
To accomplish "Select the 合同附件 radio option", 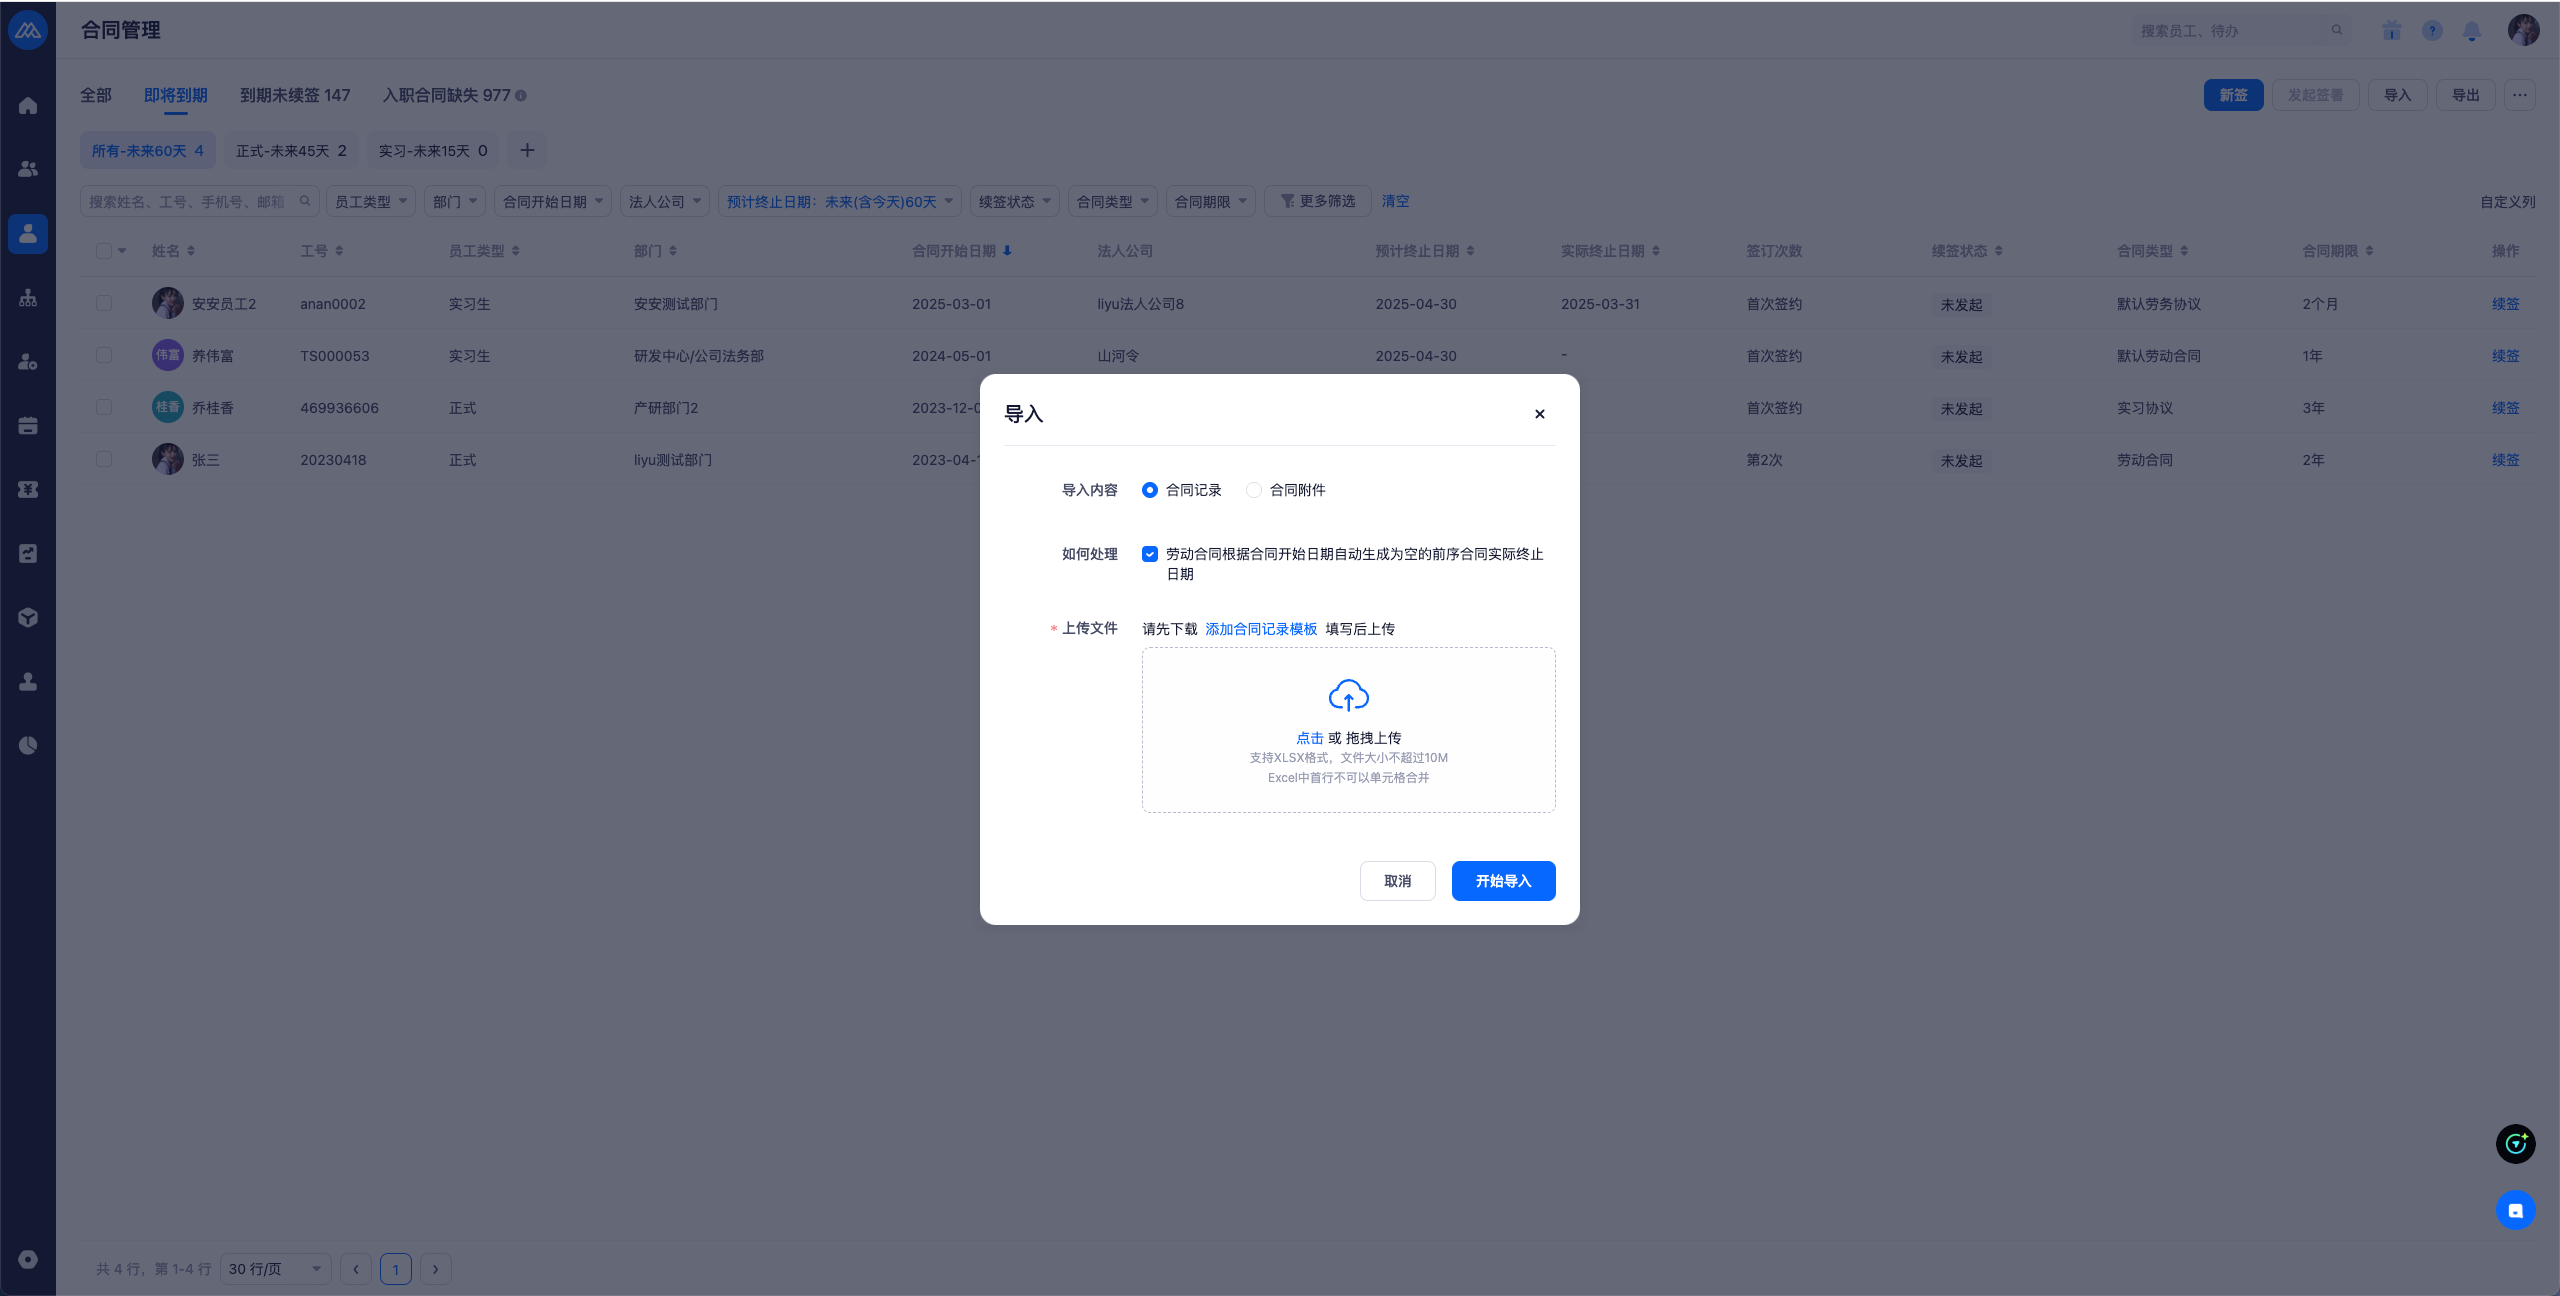I will (x=1254, y=490).
